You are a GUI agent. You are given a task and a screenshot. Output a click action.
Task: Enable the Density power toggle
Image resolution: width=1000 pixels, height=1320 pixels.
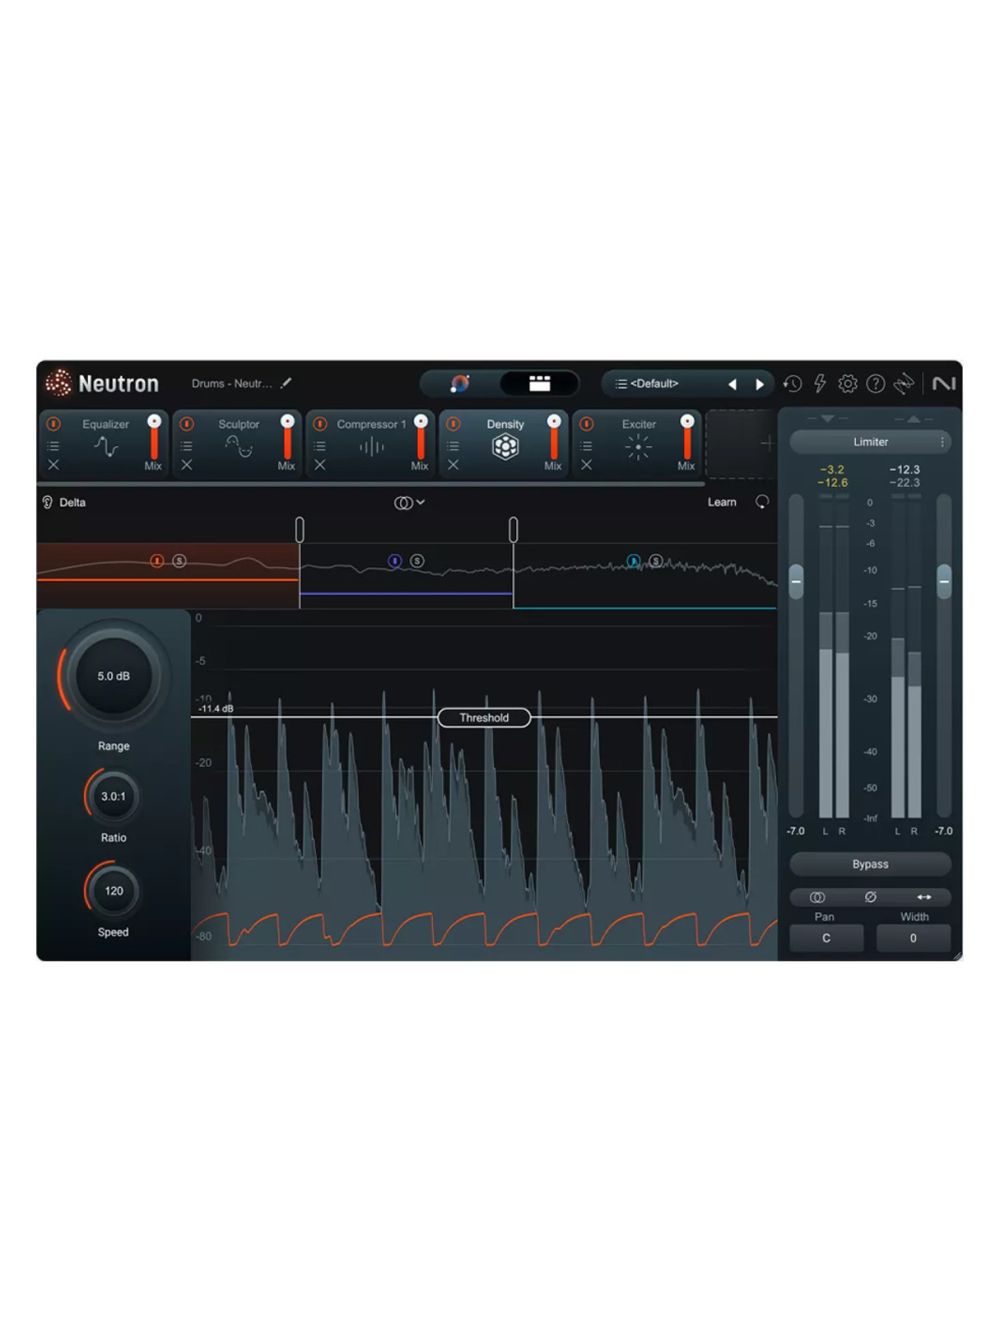(452, 424)
